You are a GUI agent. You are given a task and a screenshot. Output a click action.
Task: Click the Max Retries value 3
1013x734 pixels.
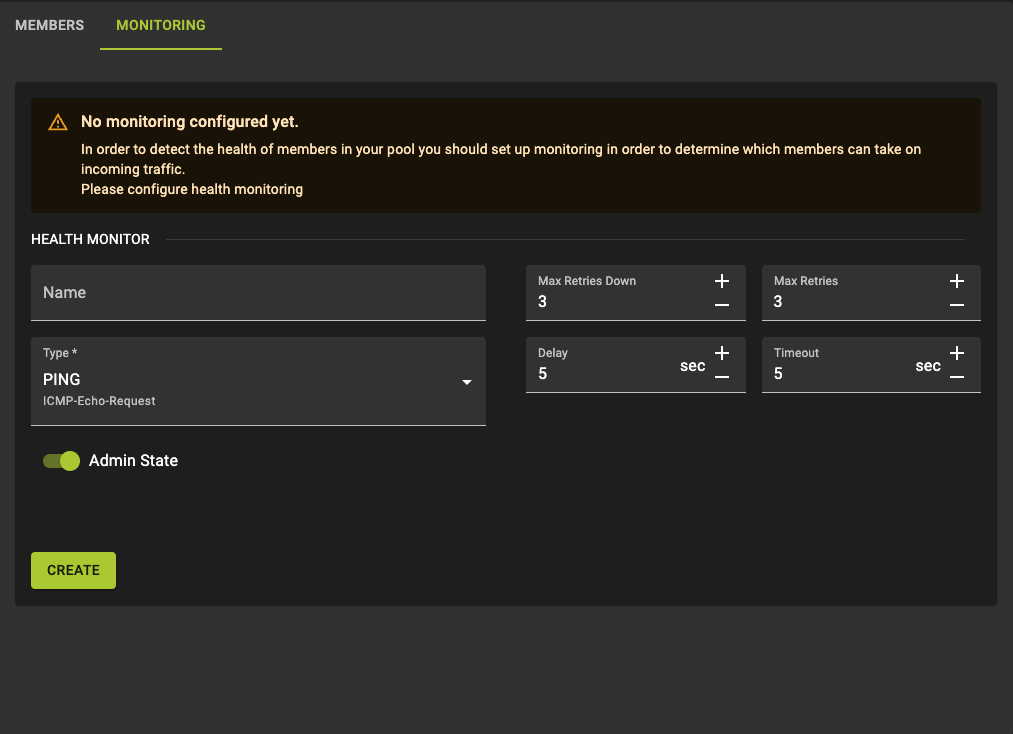point(778,302)
